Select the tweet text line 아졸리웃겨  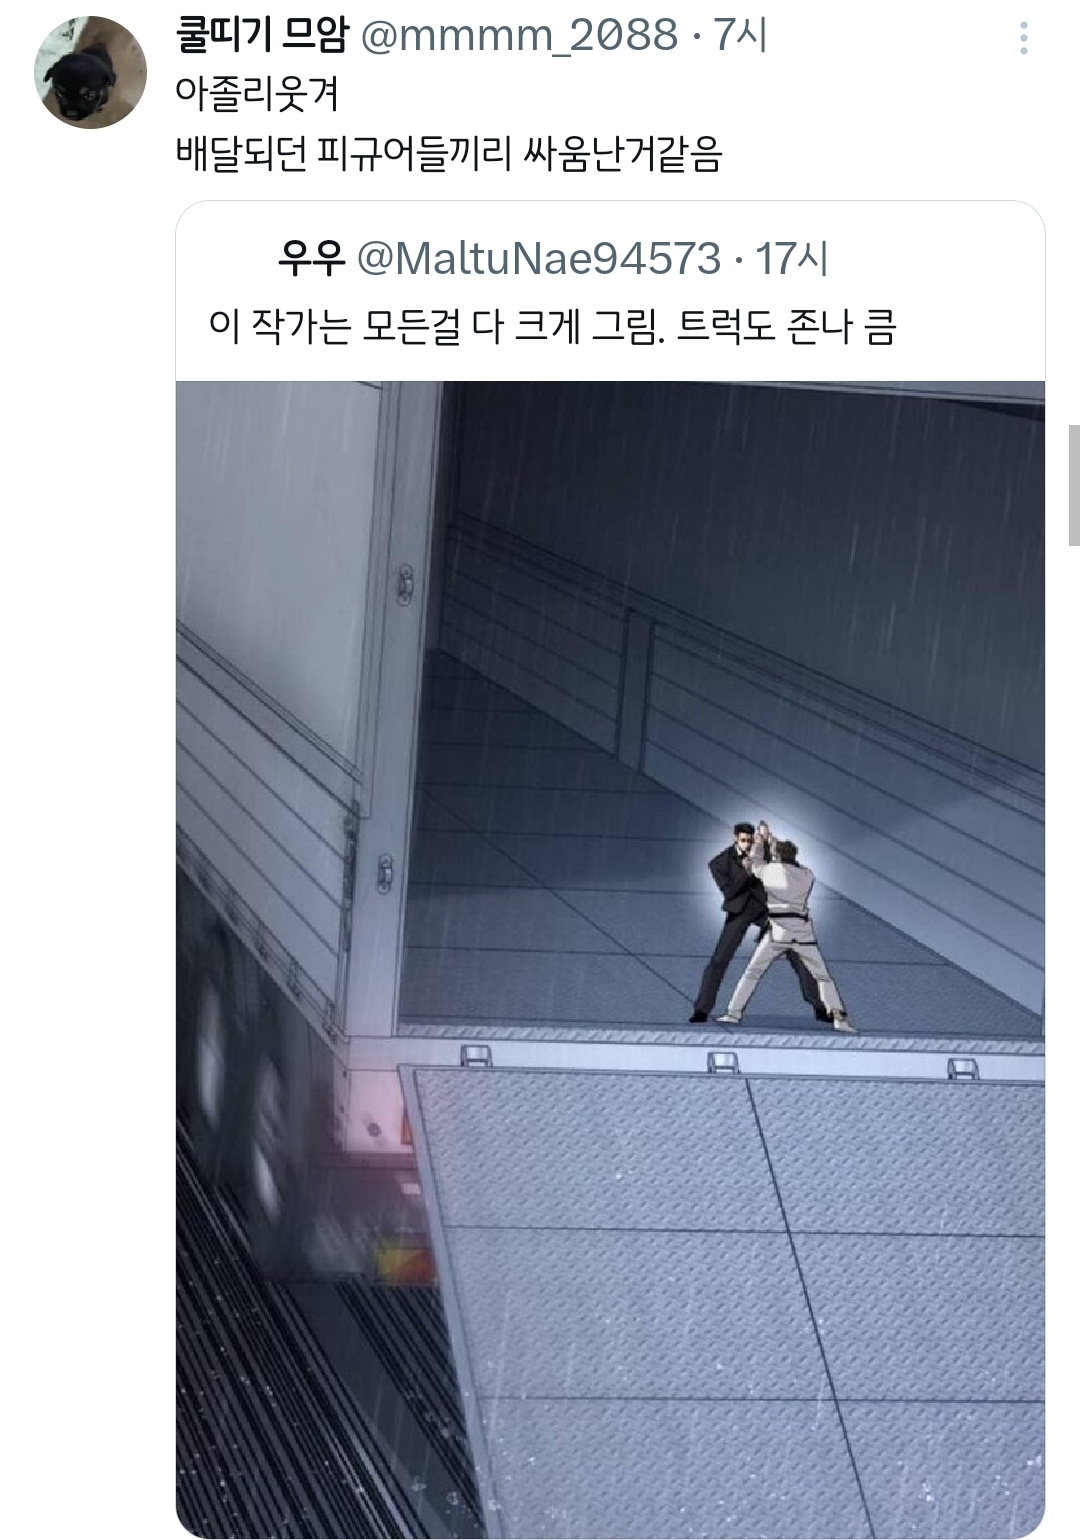pyautogui.click(x=257, y=94)
